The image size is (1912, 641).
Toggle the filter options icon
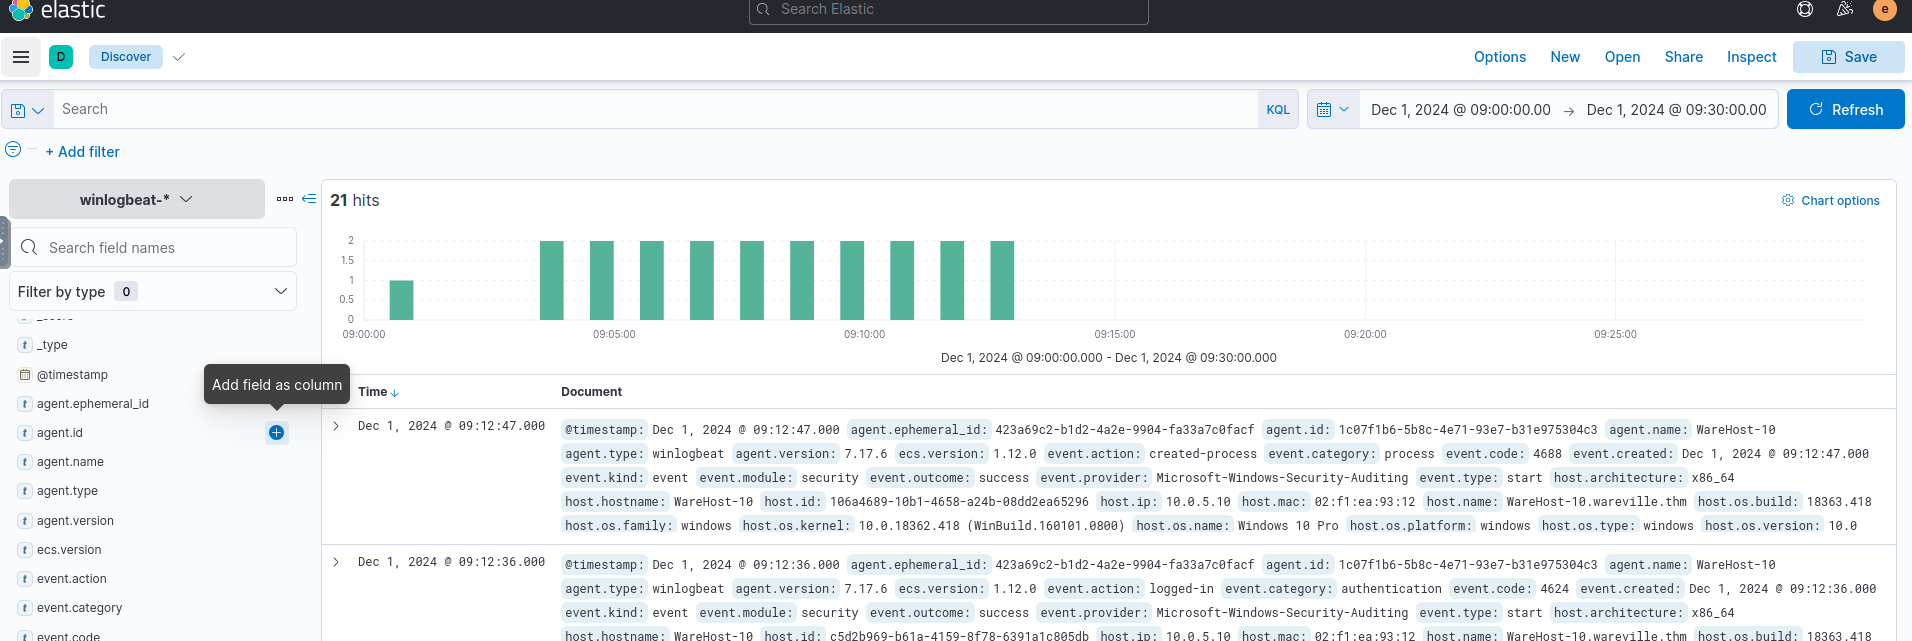click(13, 150)
